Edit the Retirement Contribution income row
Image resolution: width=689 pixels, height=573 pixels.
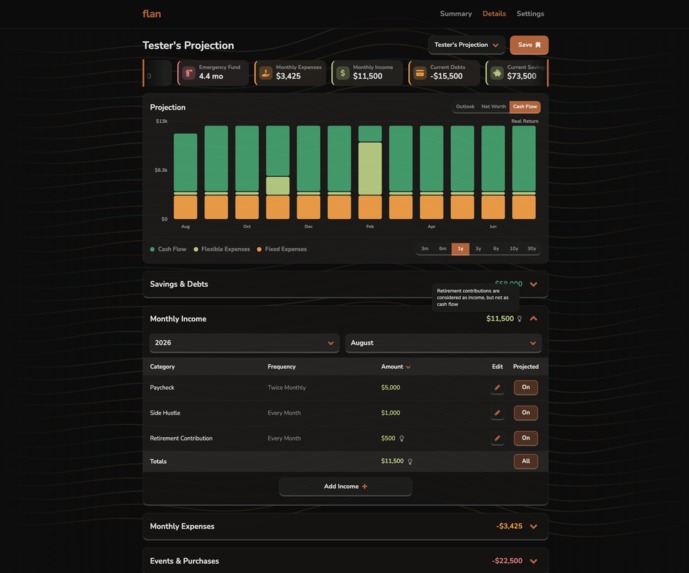(x=497, y=438)
